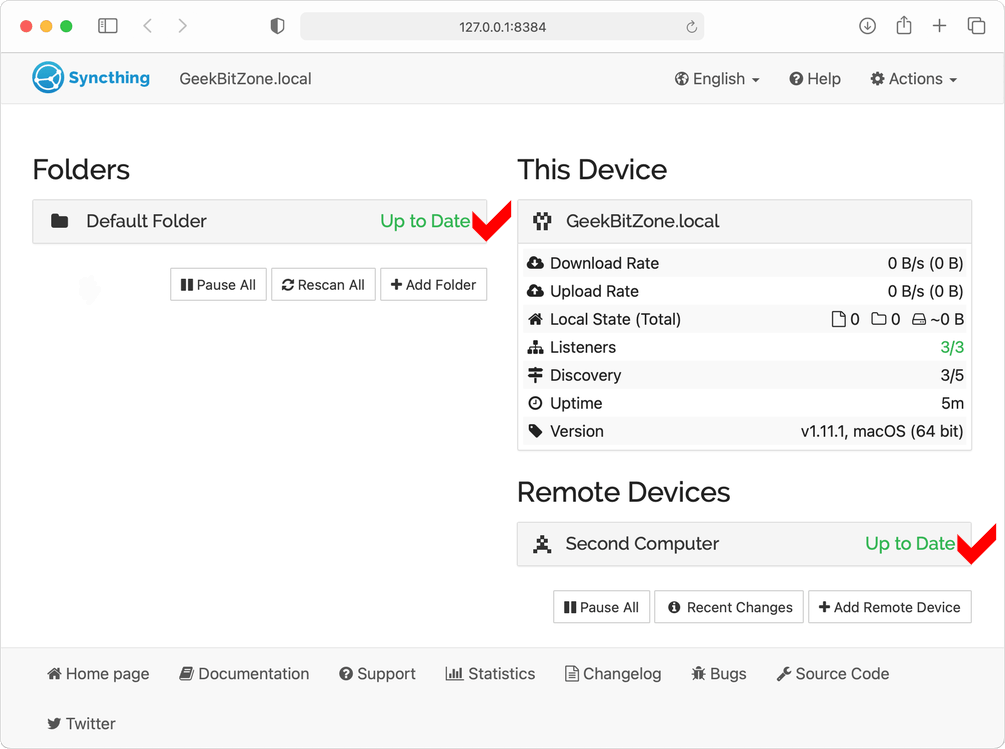Click the Uptime 5m value
This screenshot has width=1005, height=749.
pos(952,404)
